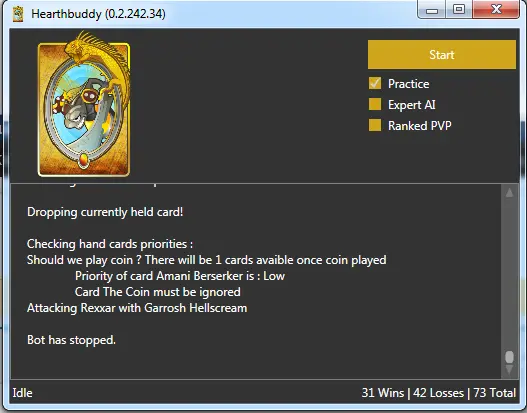Click the Idle status label
The height and width of the screenshot is (413, 527).
point(23,393)
